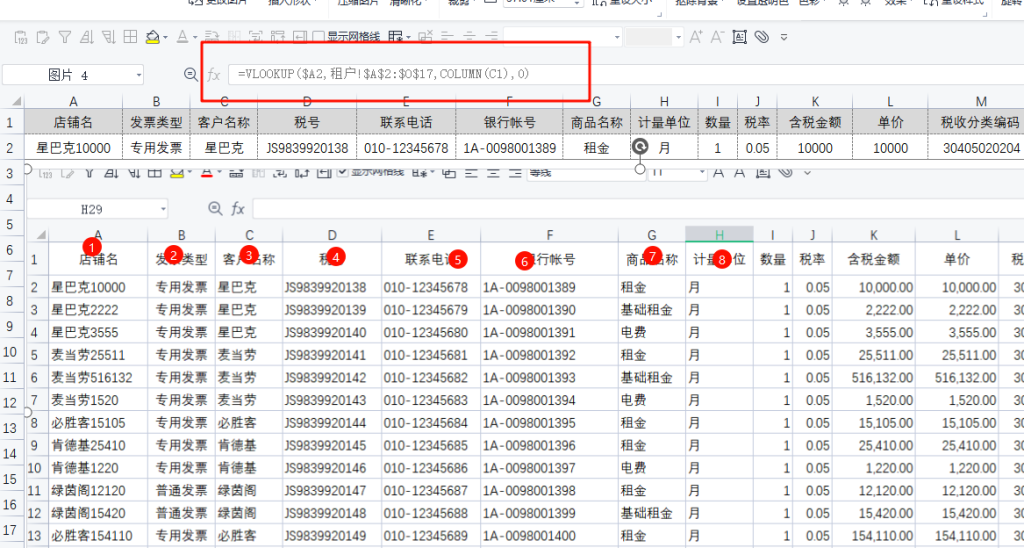1024x548 pixels.
Task: Sort descending with the Z-A icon
Action: [x=108, y=37]
